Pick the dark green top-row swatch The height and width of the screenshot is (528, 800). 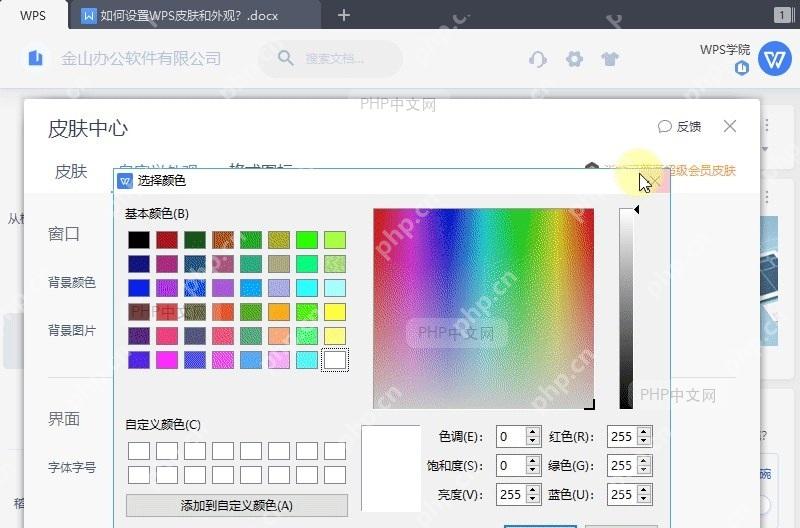point(195,240)
